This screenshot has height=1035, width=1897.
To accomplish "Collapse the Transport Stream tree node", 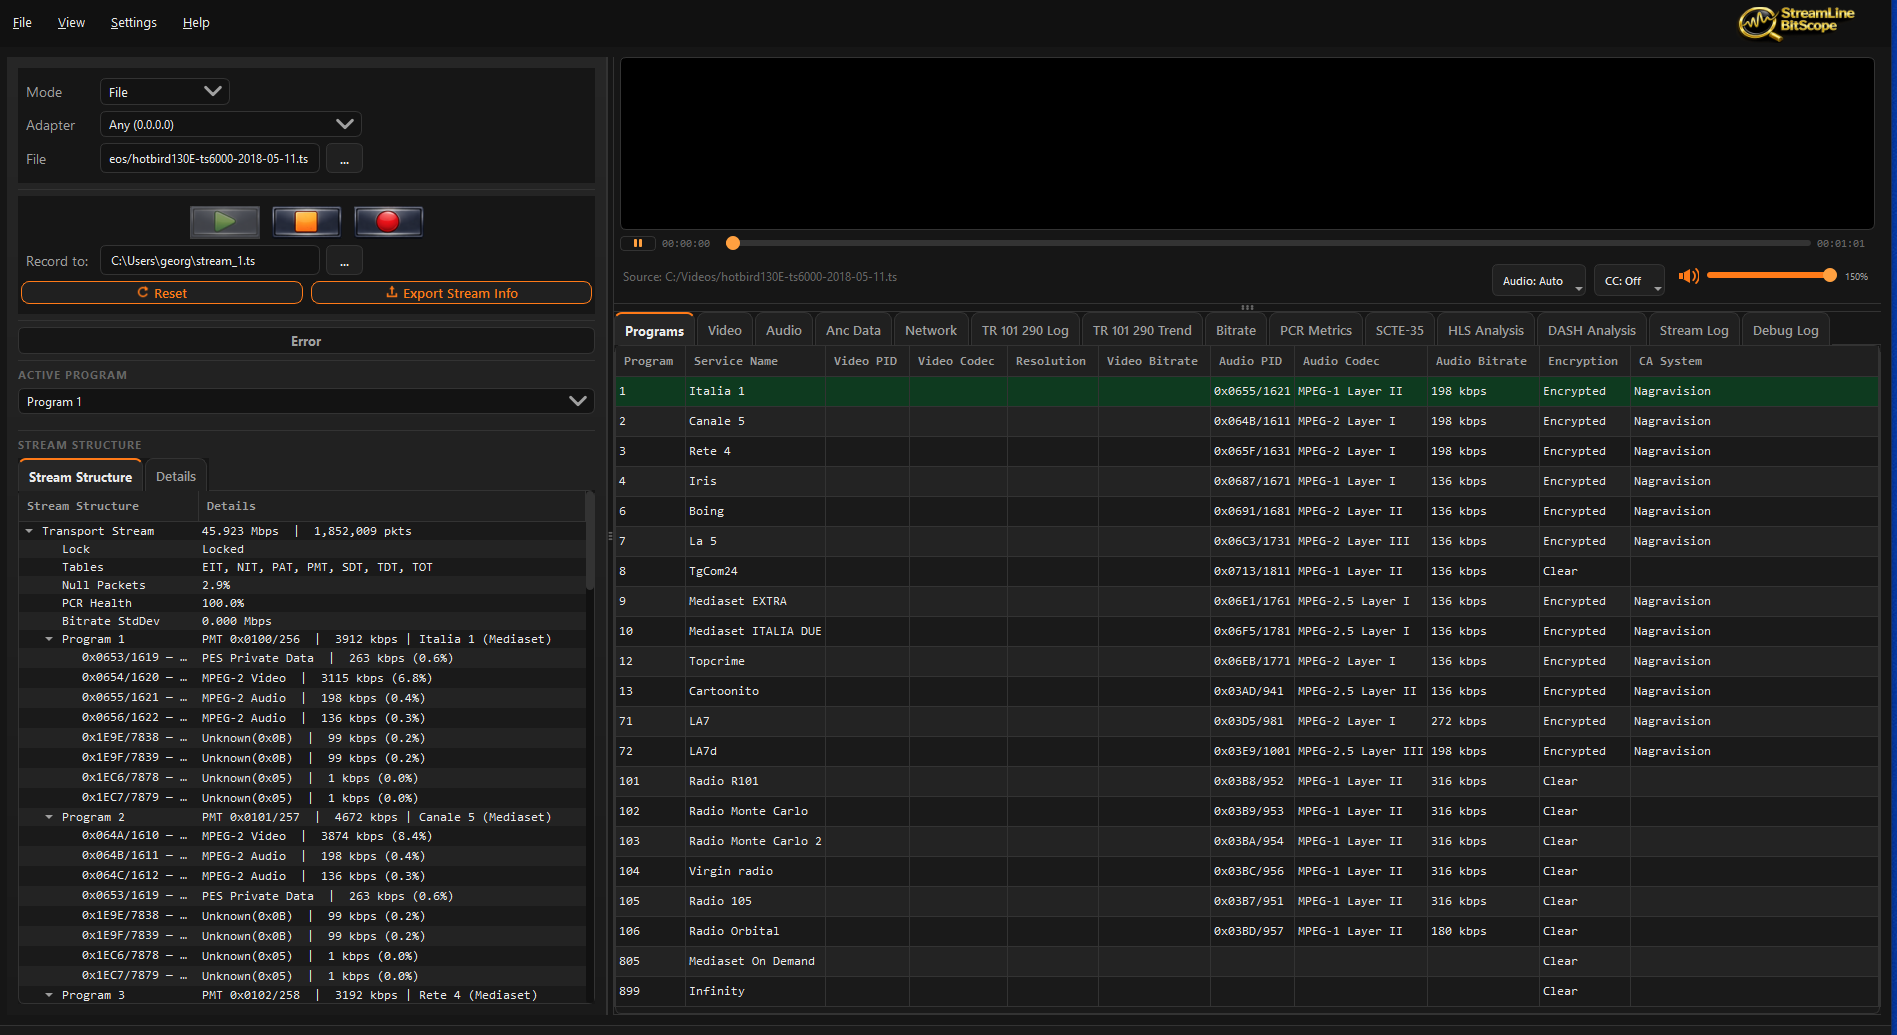I will tap(29, 531).
